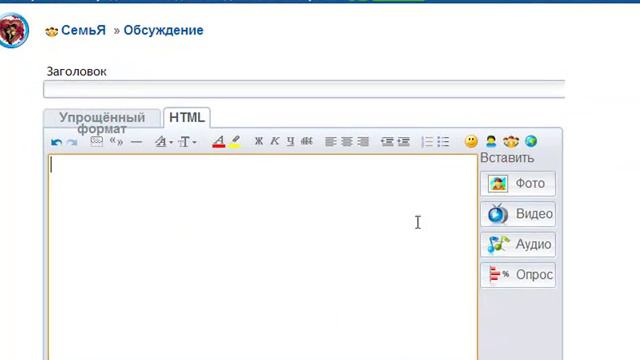Center align the text
Viewport: 640px width, 360px height.
[x=347, y=142]
